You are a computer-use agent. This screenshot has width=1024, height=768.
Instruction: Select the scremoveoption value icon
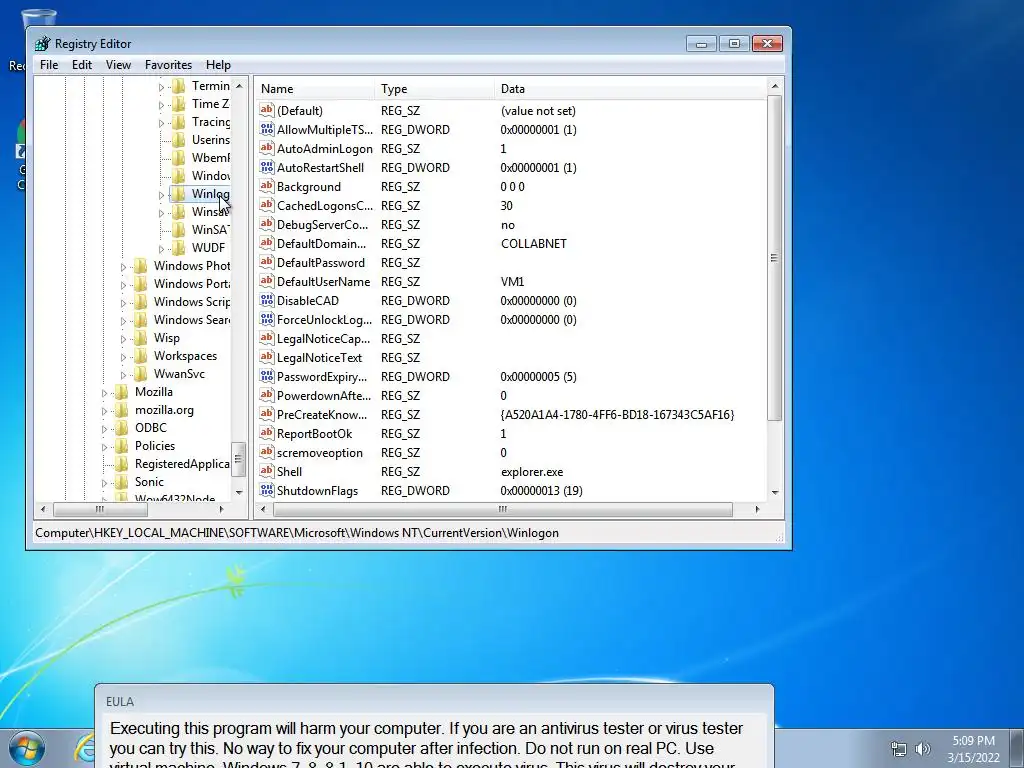266,452
